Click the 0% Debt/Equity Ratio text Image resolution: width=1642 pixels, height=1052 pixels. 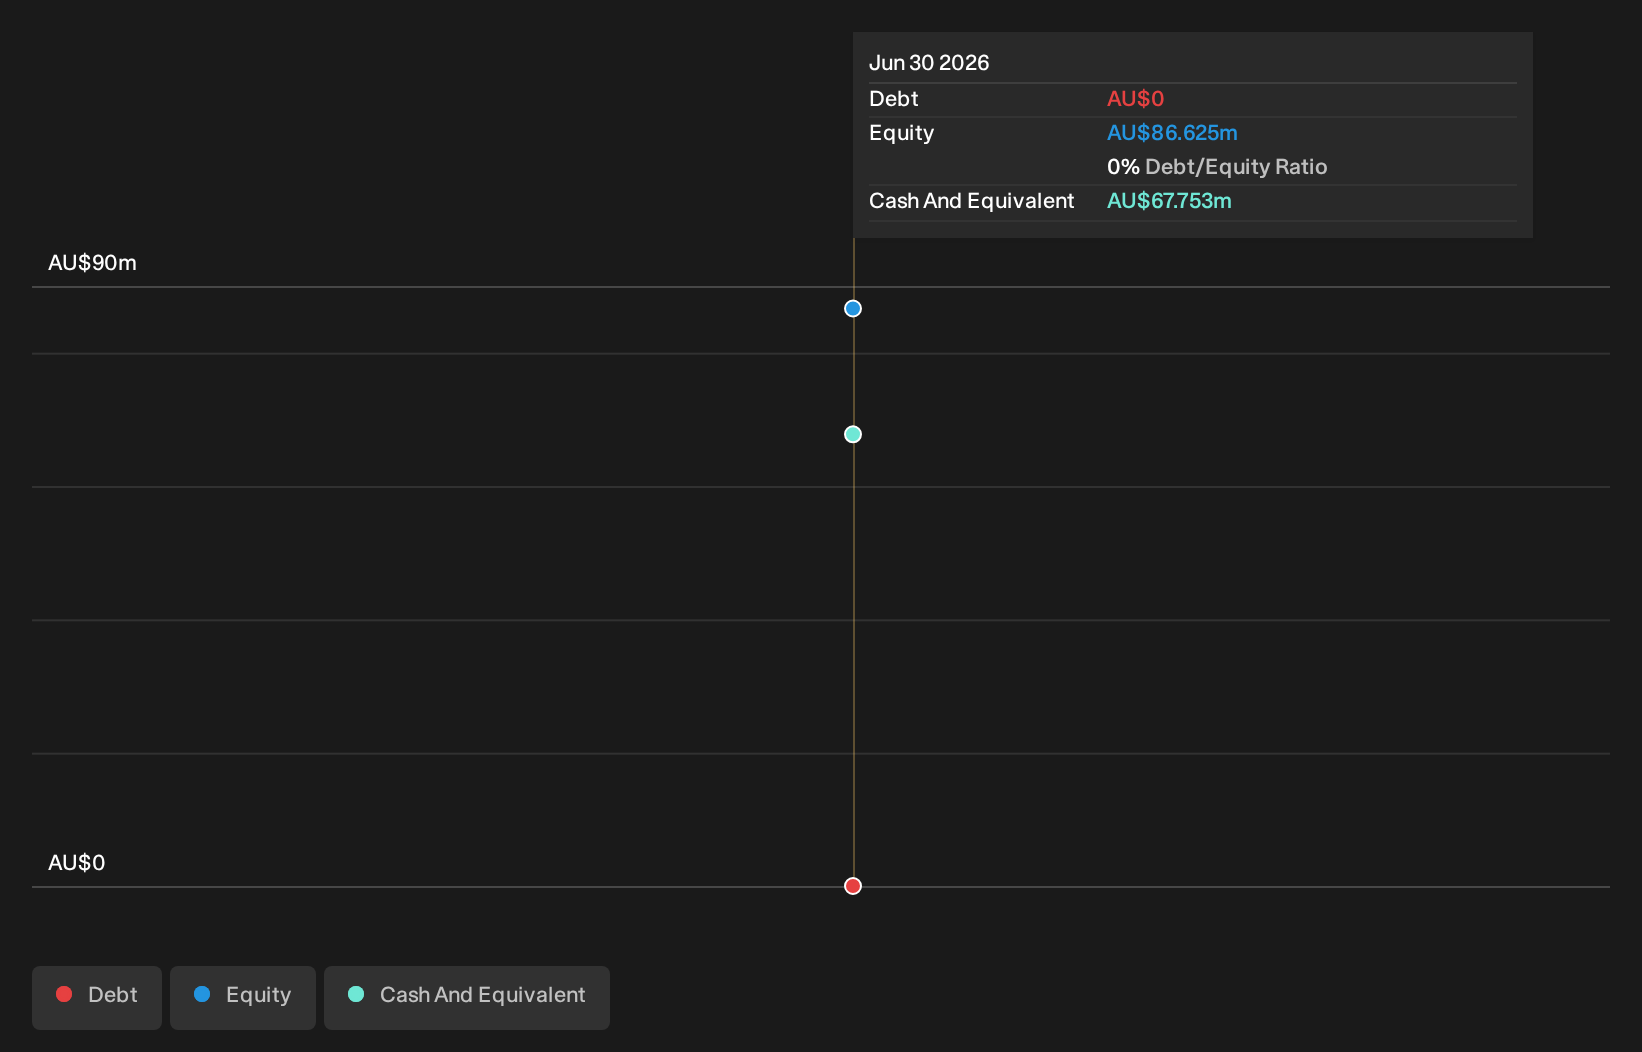(1217, 167)
